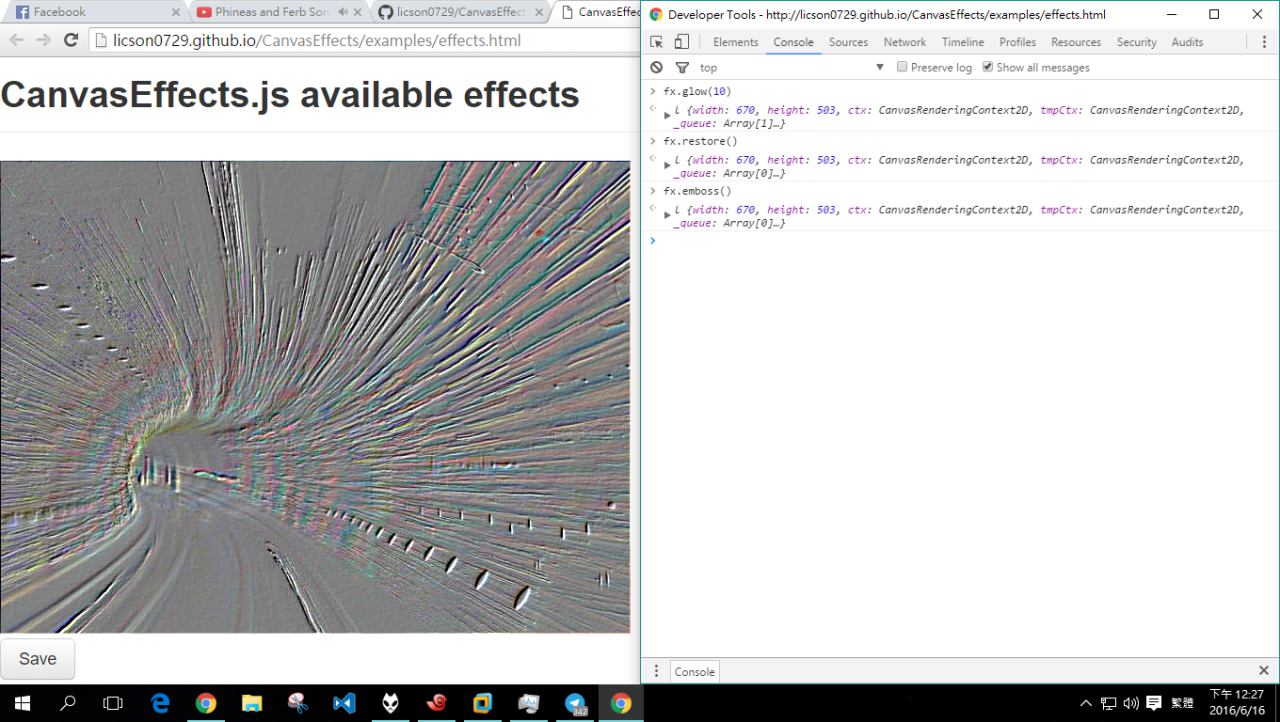Image resolution: width=1280 pixels, height=722 pixels.
Task: Switch to the Elements tab in DevTools
Action: 735,42
